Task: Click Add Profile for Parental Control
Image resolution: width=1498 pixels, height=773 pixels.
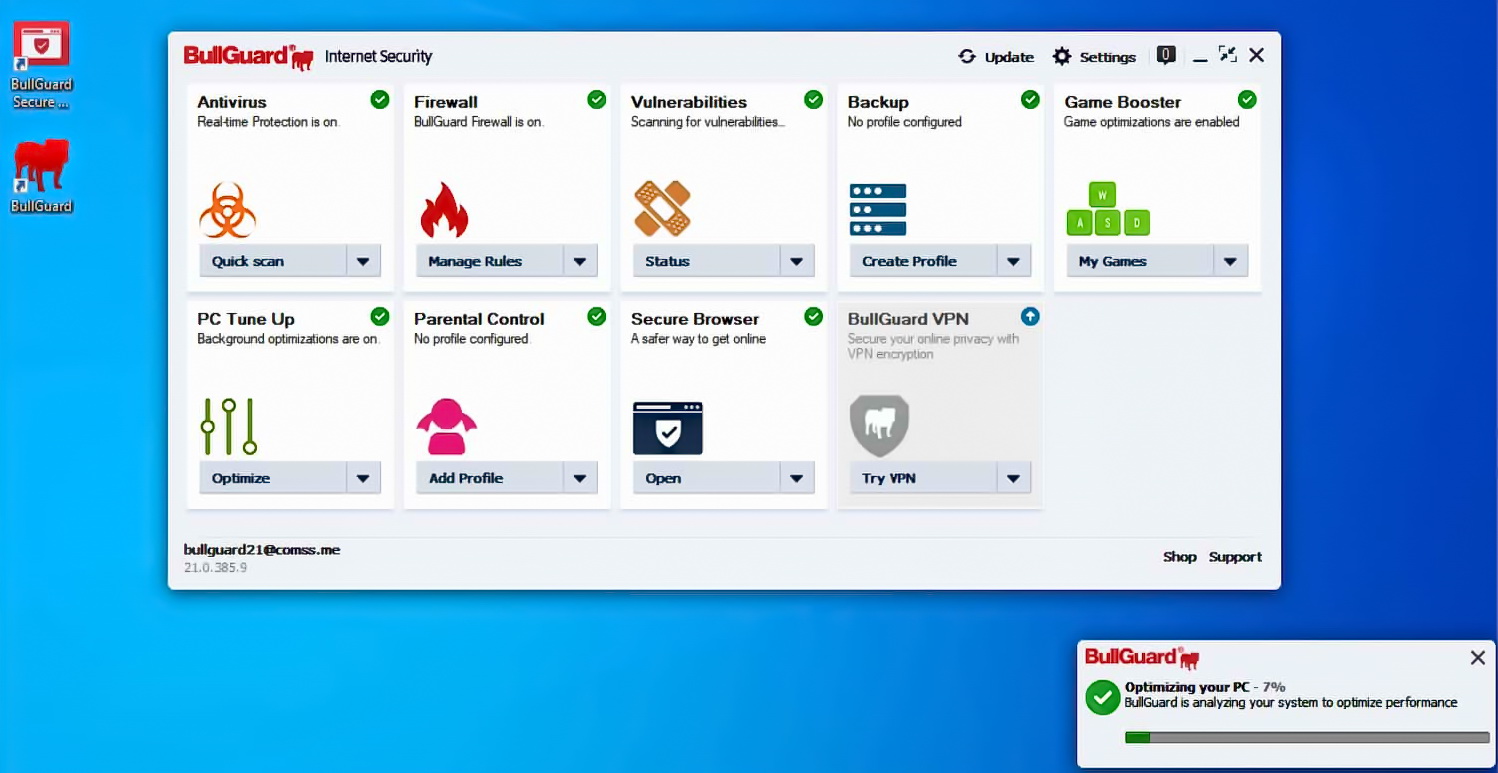Action: pyautogui.click(x=490, y=478)
